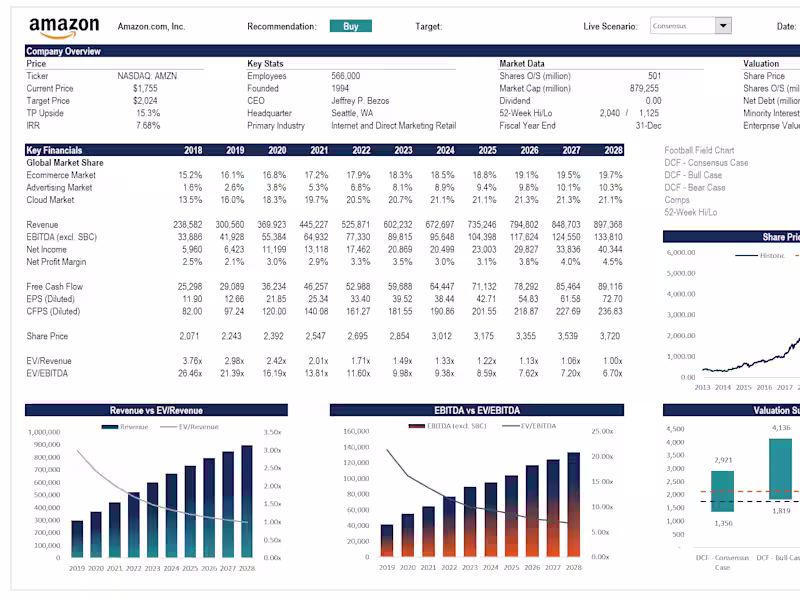This screenshot has height=600, width=800.
Task: Click TP Upside value 15.3%
Action: 148,113
